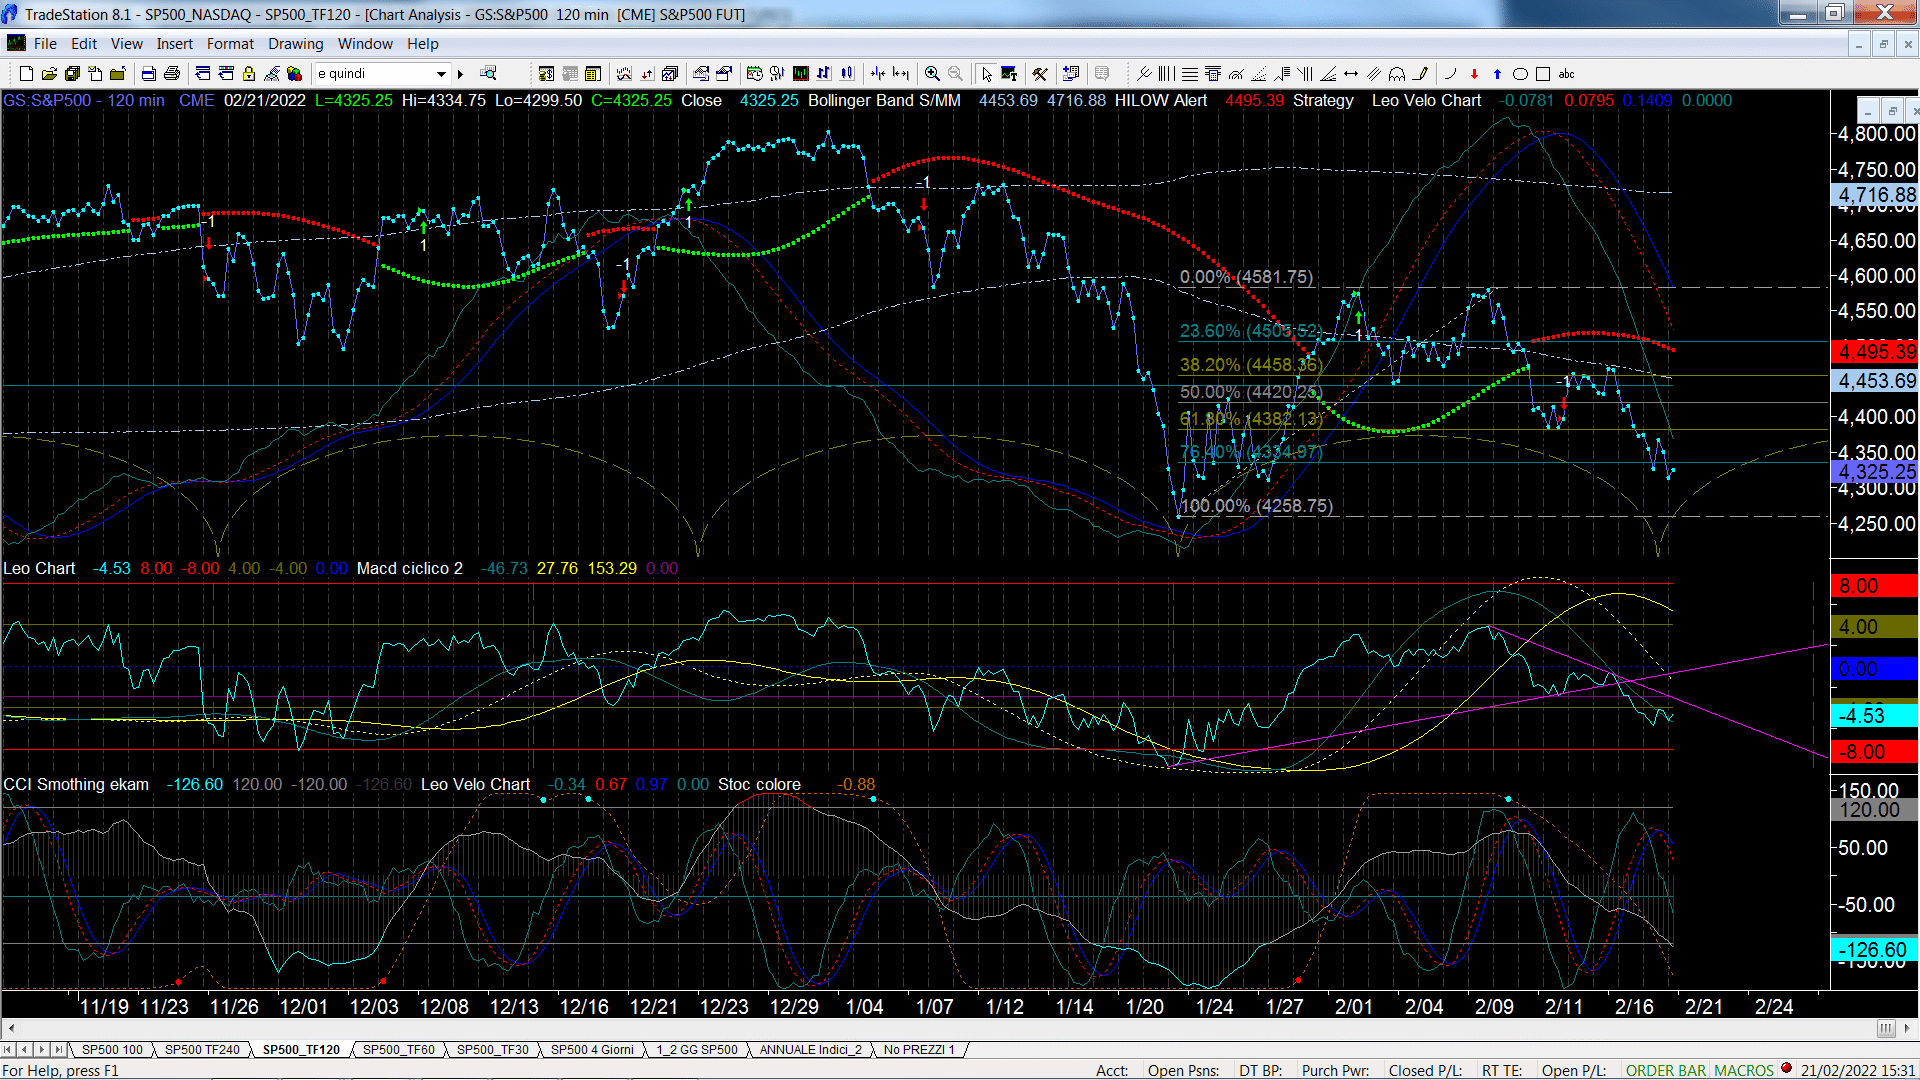Click the 4,325.25 current price label
The image size is (1920, 1080).
pyautogui.click(x=1877, y=471)
